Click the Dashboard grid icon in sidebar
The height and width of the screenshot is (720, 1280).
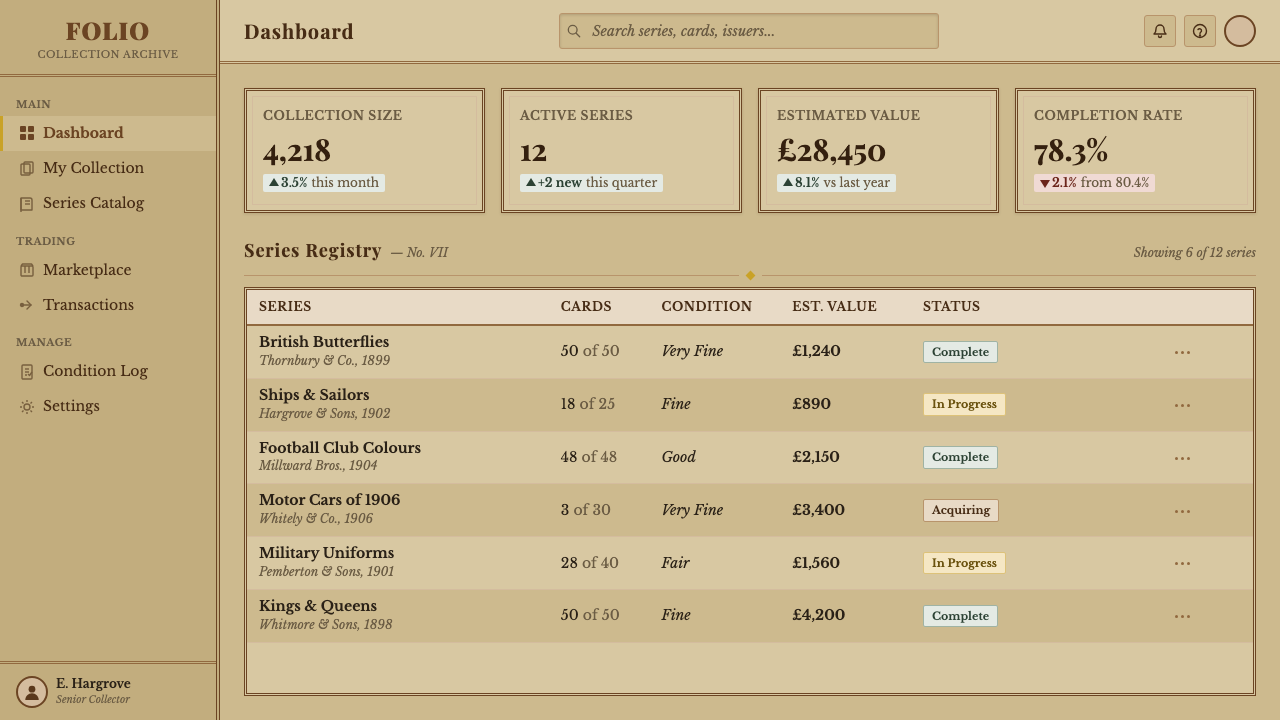[x=27, y=133]
